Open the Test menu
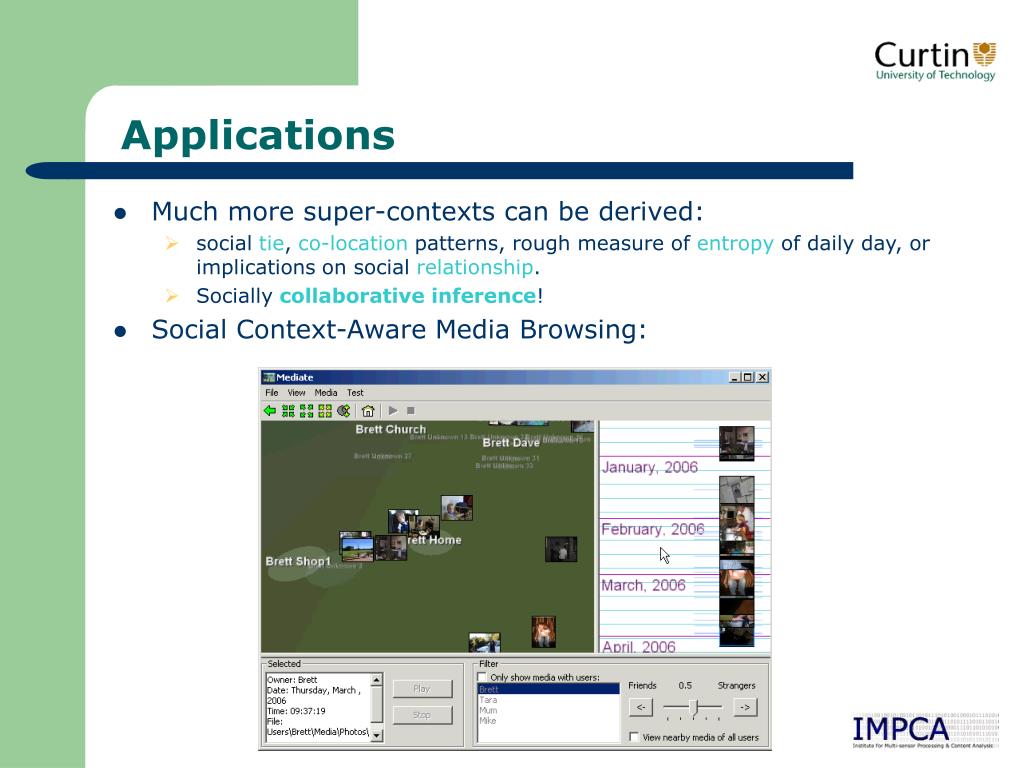 click(x=355, y=392)
